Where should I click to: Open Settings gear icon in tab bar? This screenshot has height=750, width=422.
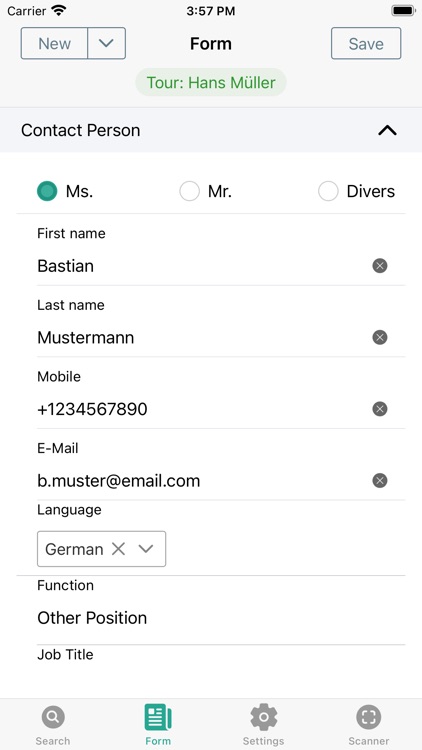pyautogui.click(x=264, y=717)
